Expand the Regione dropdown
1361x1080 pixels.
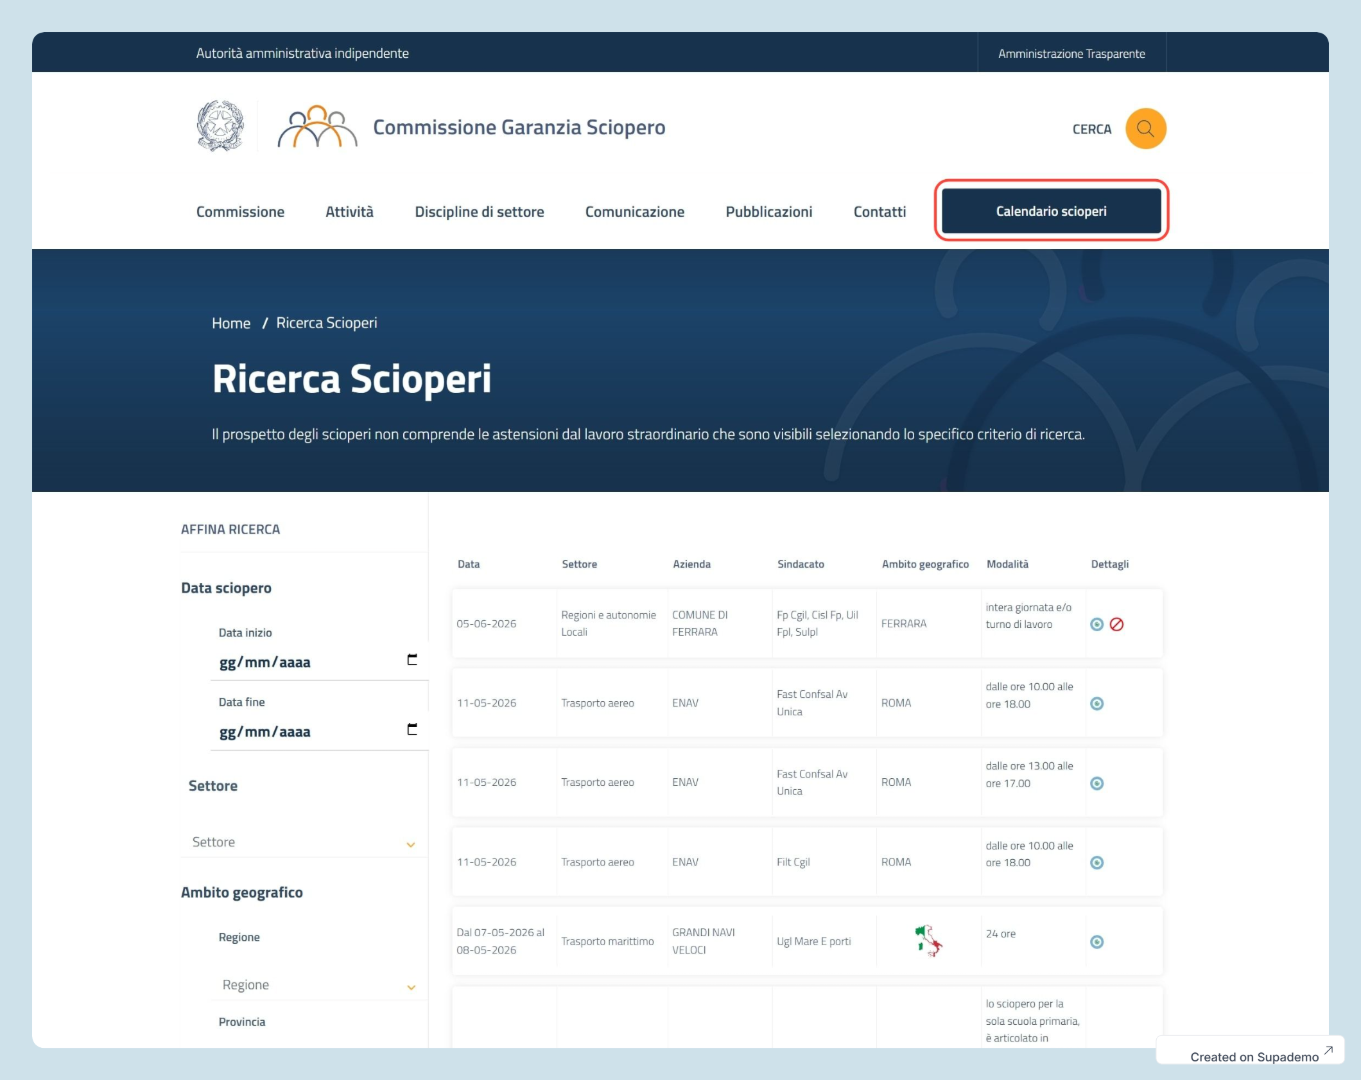(318, 985)
